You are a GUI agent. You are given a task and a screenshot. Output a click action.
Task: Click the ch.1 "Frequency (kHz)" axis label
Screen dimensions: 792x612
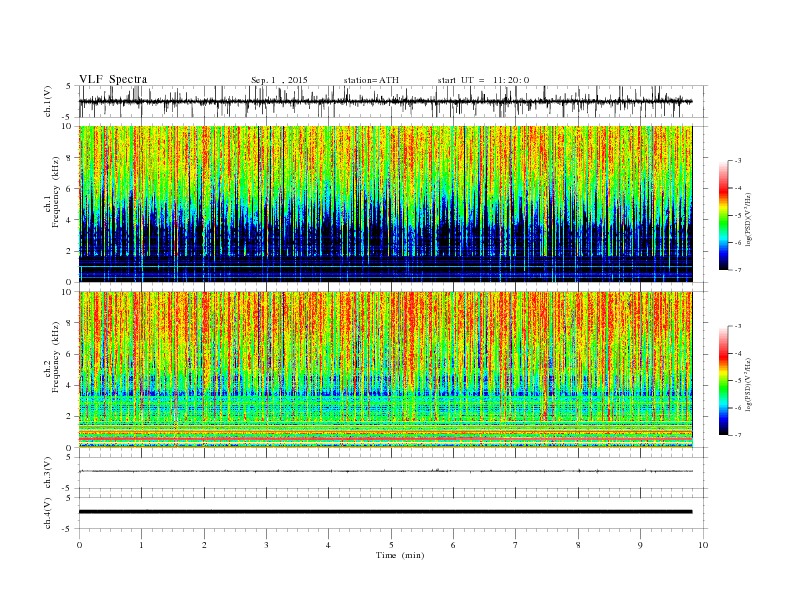tap(56, 192)
